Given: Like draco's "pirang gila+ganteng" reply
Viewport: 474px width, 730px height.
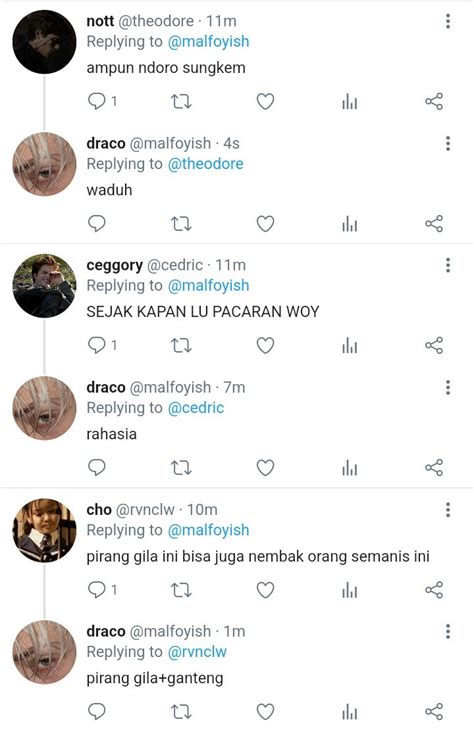Looking at the screenshot, I should pos(265,712).
